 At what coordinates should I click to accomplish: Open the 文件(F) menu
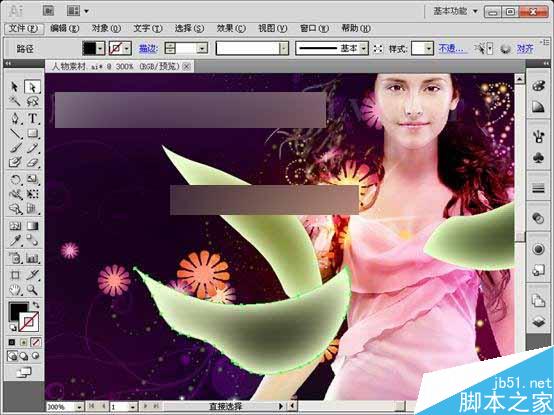coord(23,28)
